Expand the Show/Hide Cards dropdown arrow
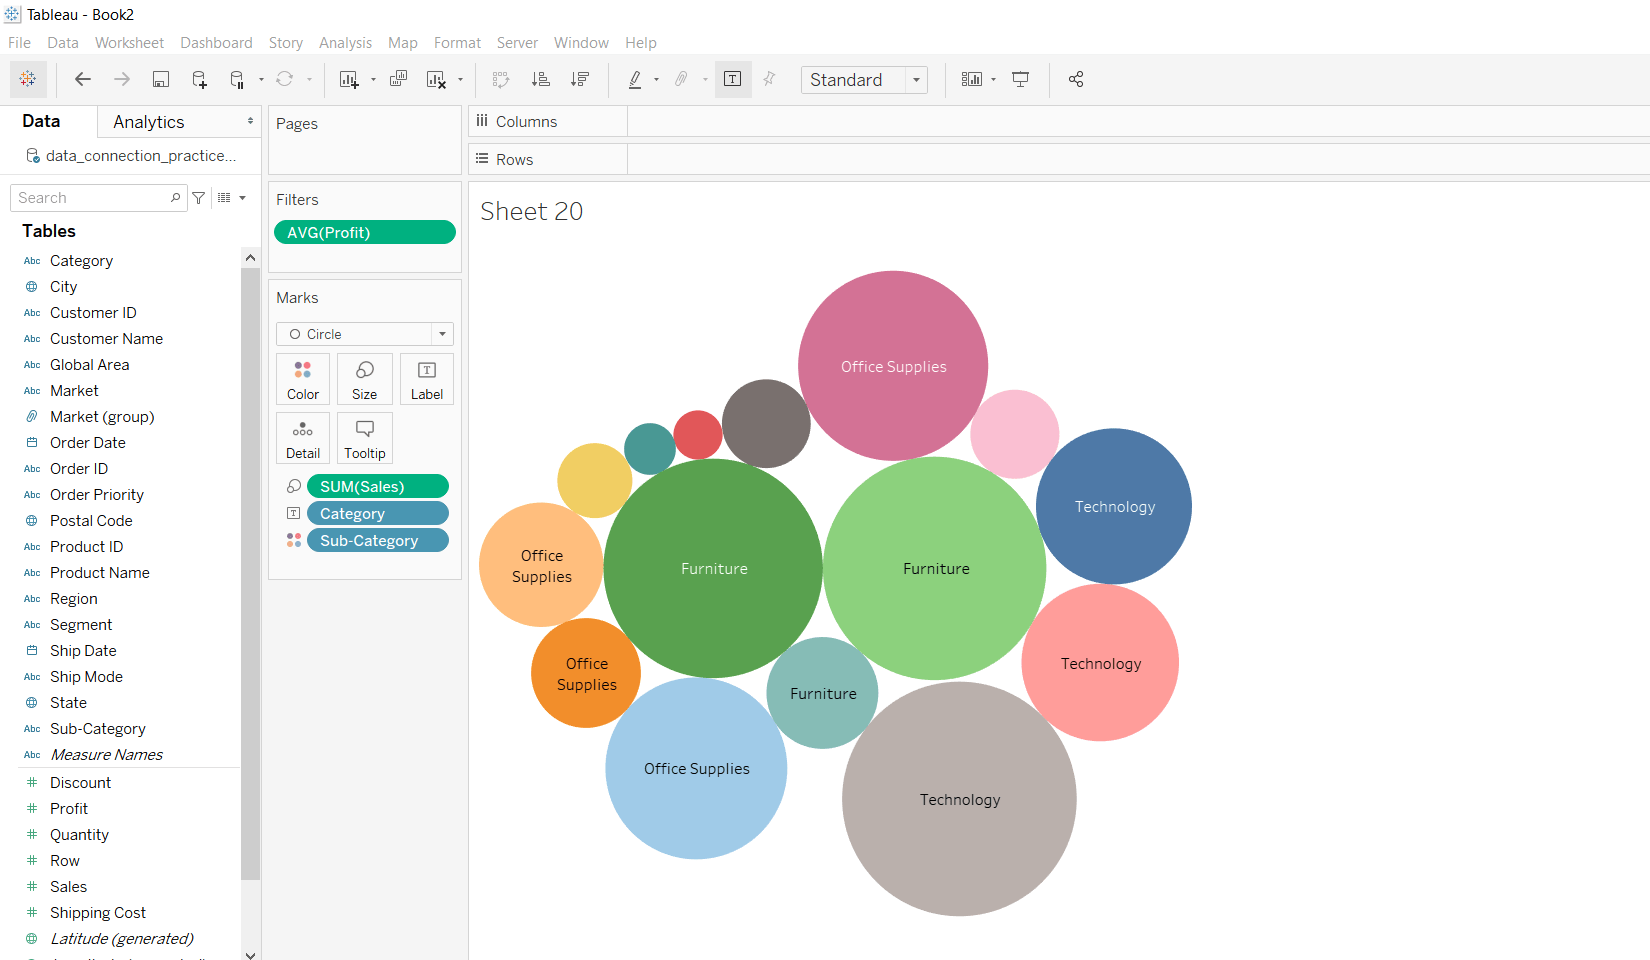The height and width of the screenshot is (960, 1650). click(993, 80)
